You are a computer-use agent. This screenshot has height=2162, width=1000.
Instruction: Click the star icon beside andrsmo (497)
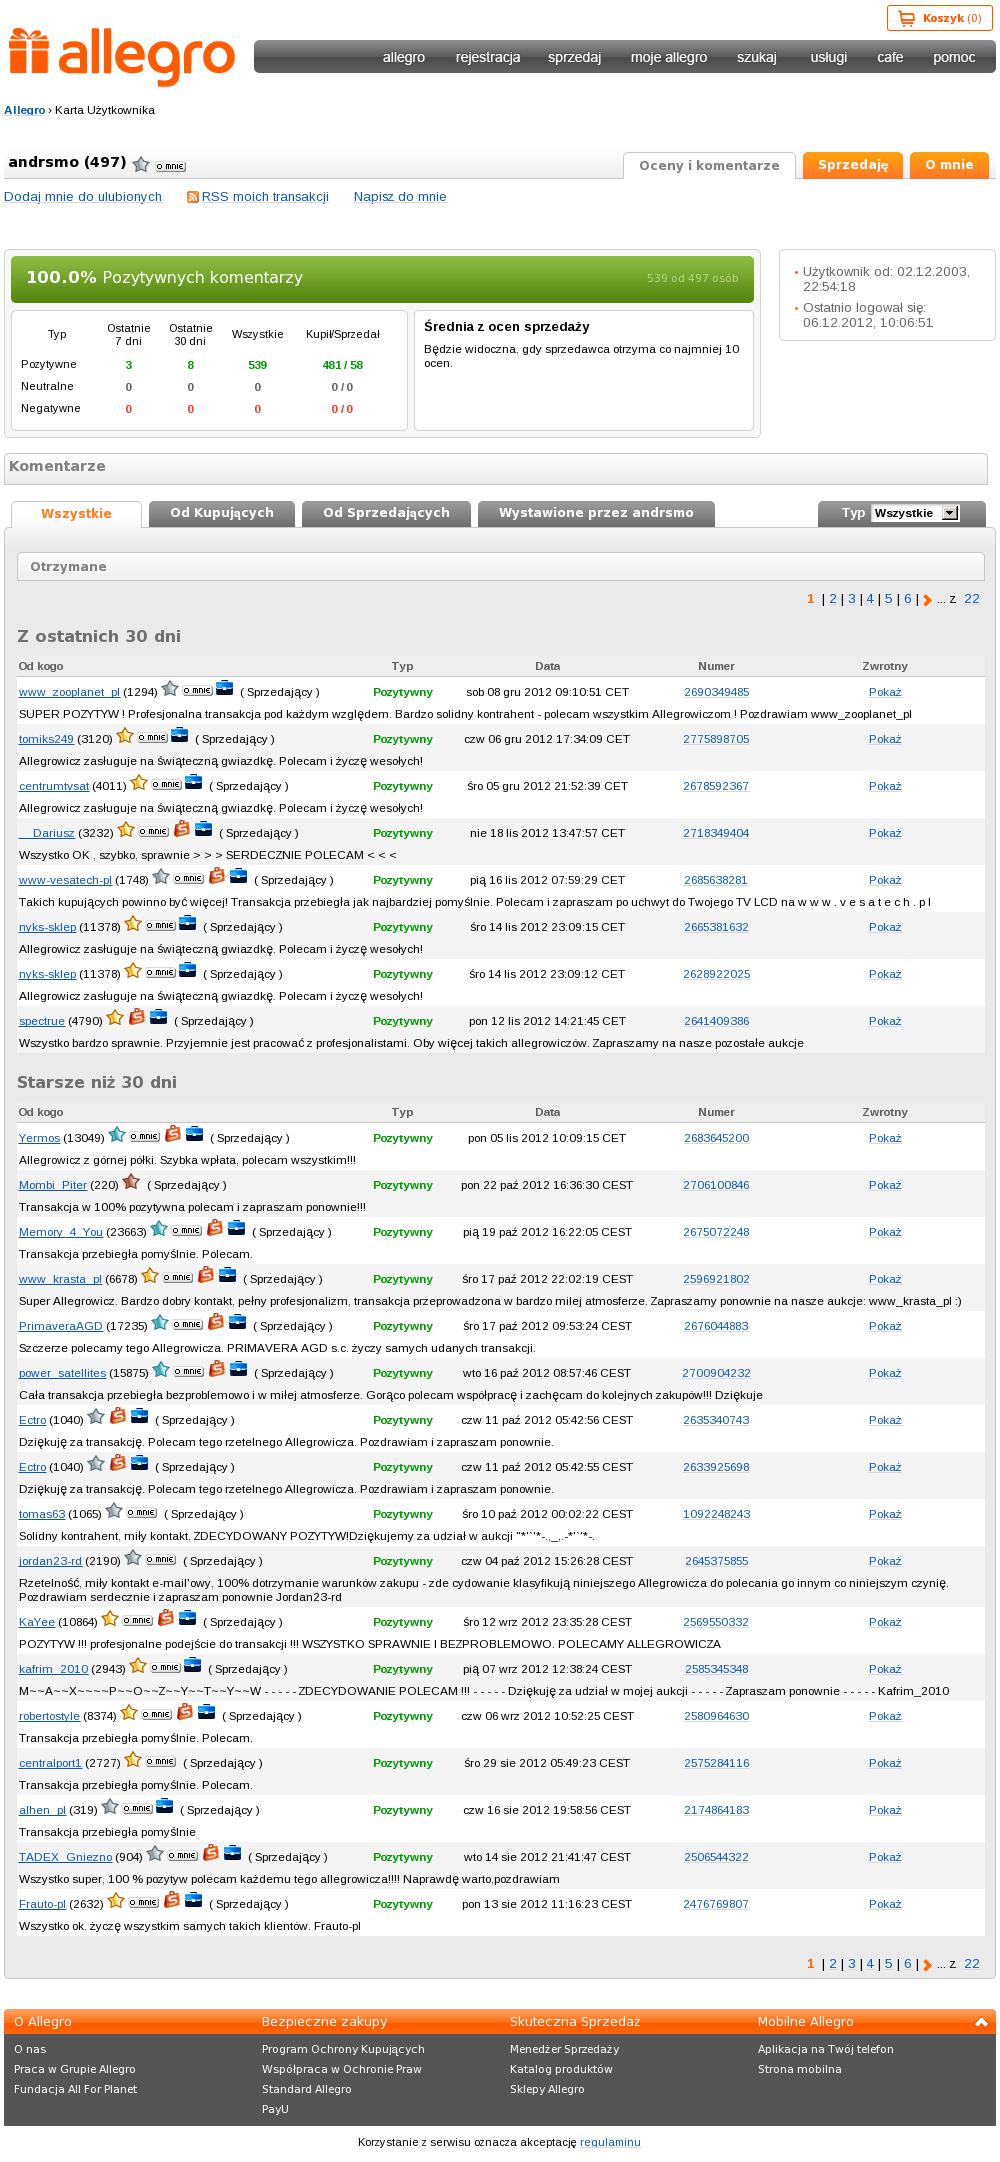click(141, 164)
